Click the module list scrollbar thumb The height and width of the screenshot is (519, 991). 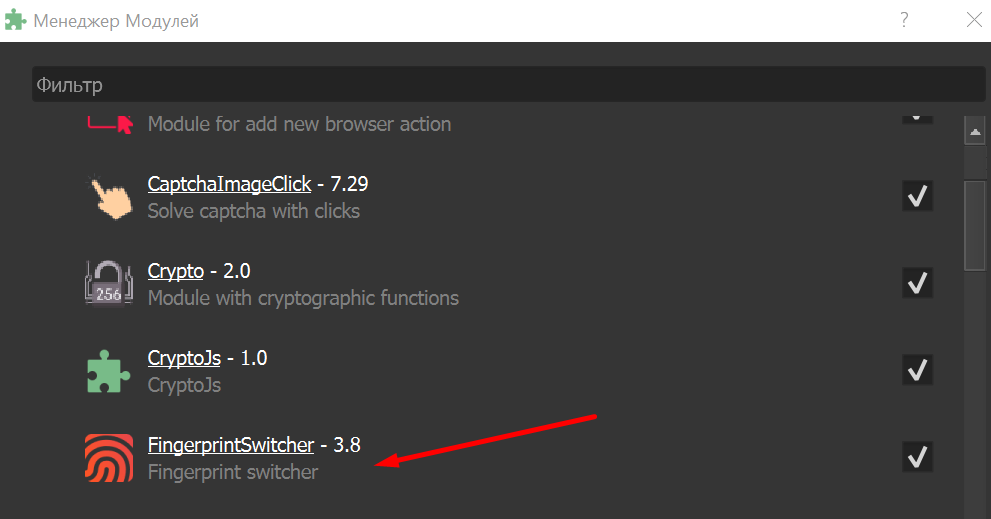(975, 225)
